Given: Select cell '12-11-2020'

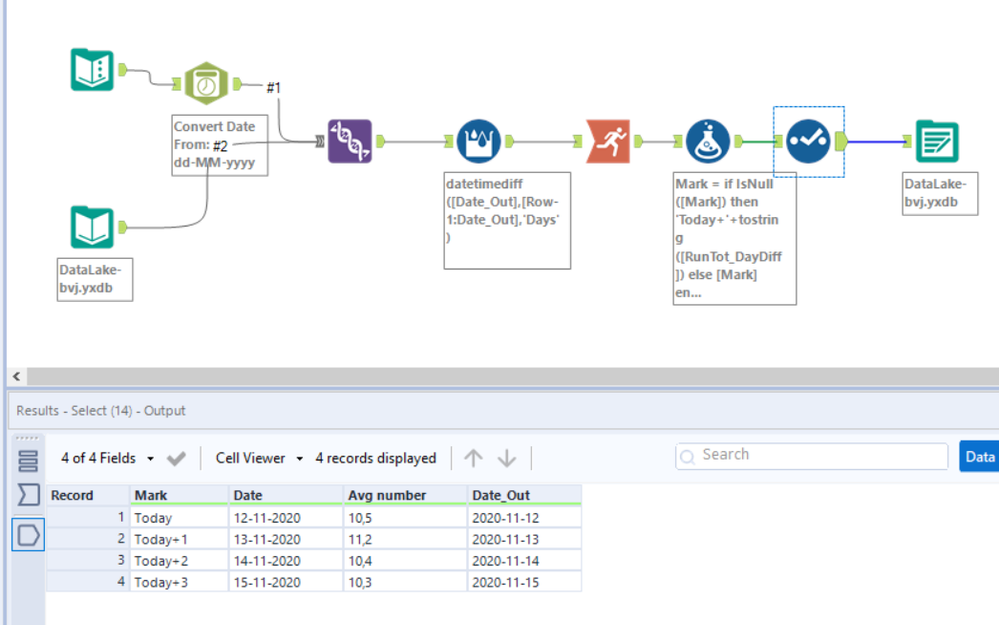Looking at the screenshot, I should tap(285, 518).
